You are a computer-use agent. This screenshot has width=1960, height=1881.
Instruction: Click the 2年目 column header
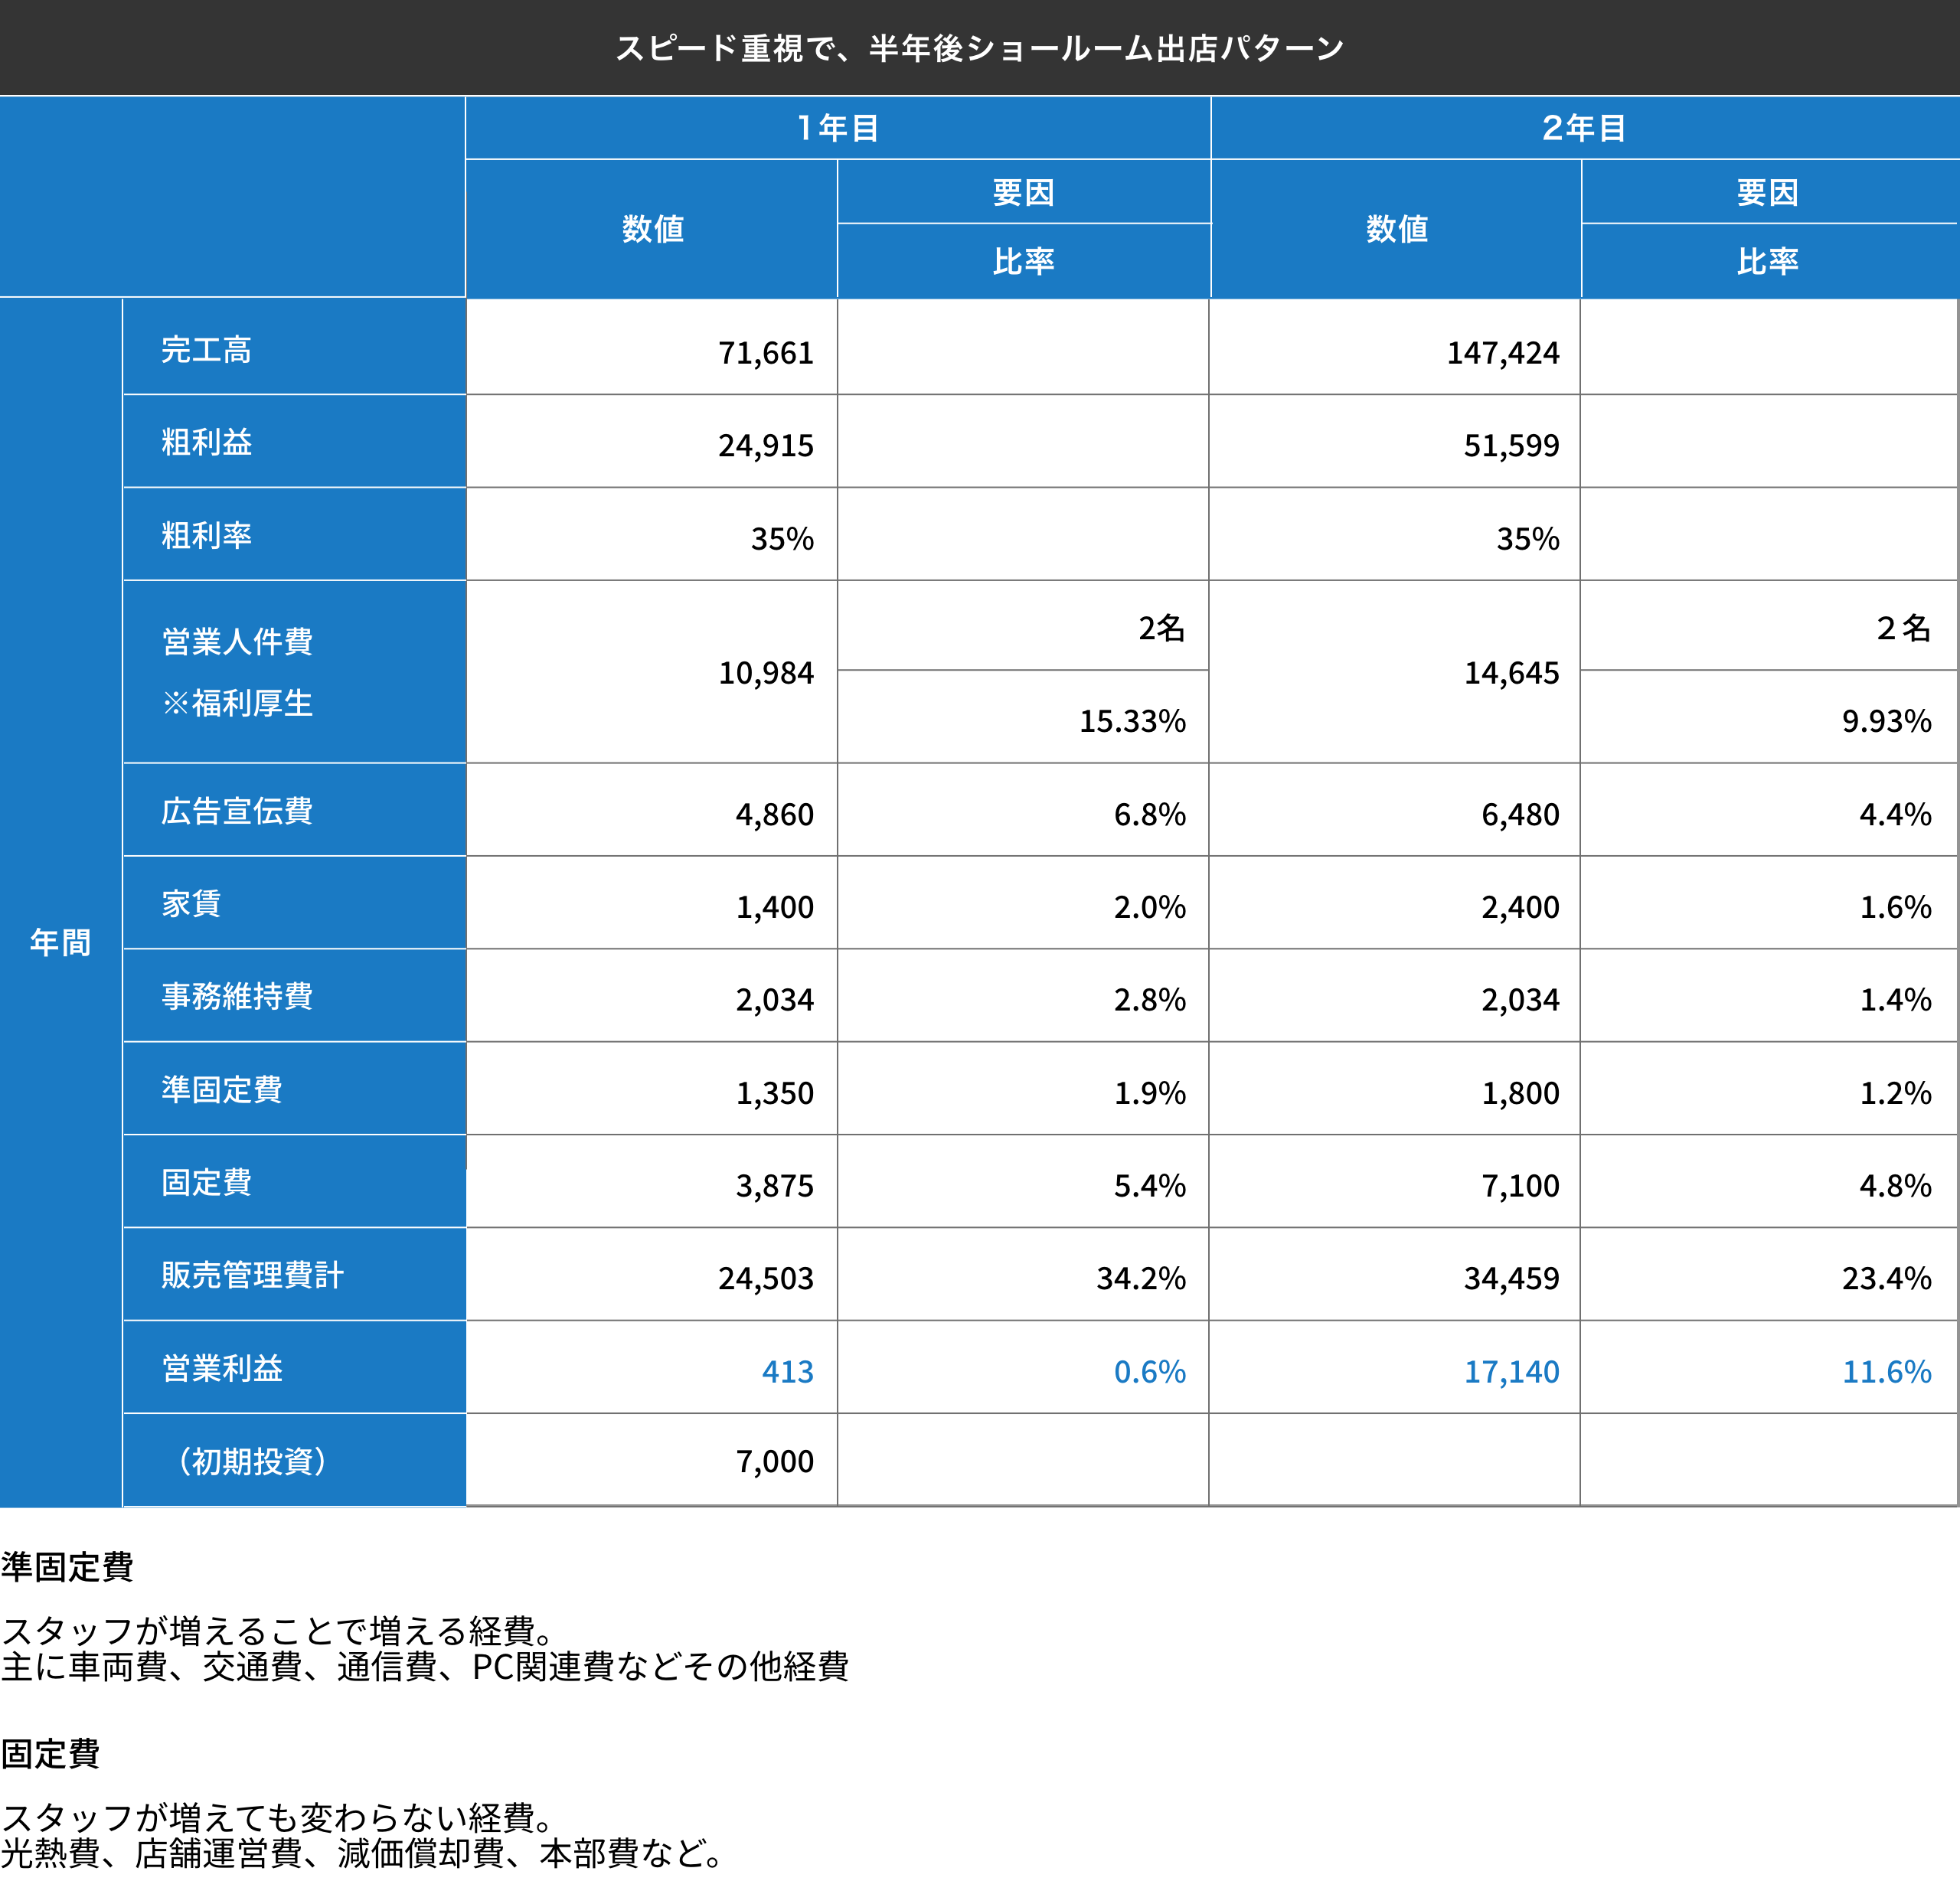(1584, 128)
